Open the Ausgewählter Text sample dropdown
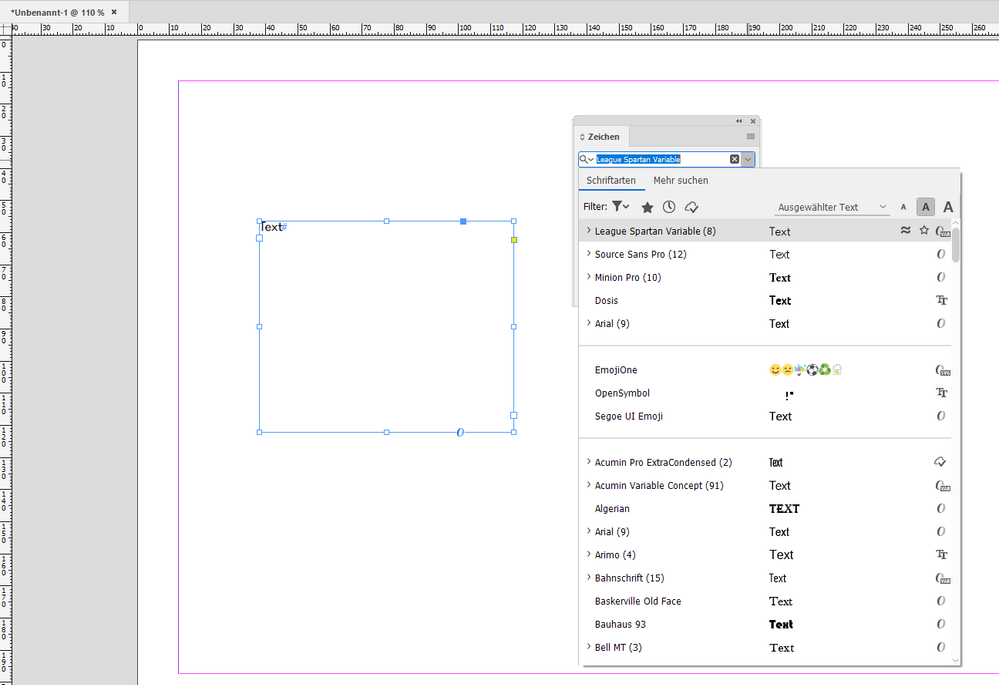Screen dimensions: 999x685 832,207
